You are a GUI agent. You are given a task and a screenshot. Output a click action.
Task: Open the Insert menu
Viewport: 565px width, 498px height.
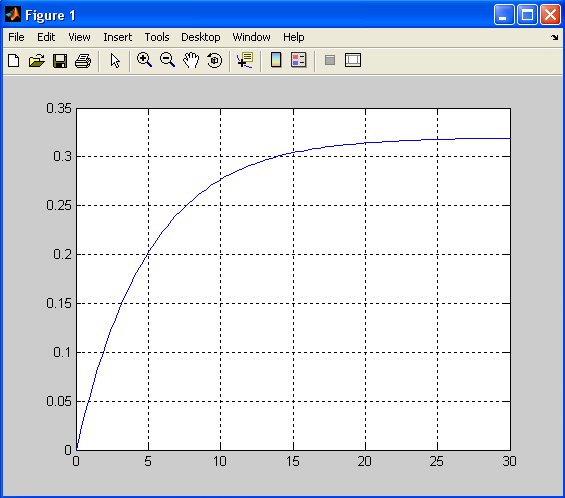tap(117, 37)
